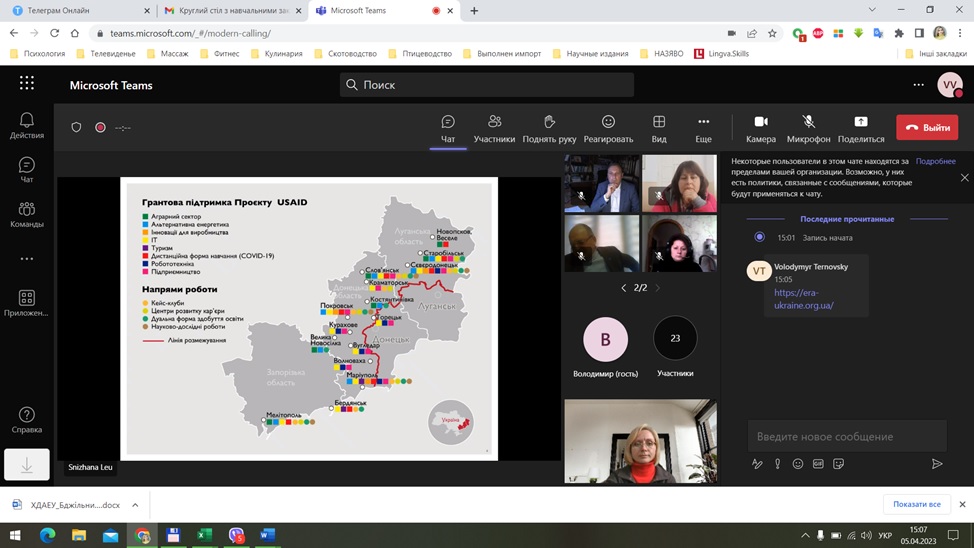Dismiss the chat policy notice
The width and height of the screenshot is (974, 548).
point(964,178)
